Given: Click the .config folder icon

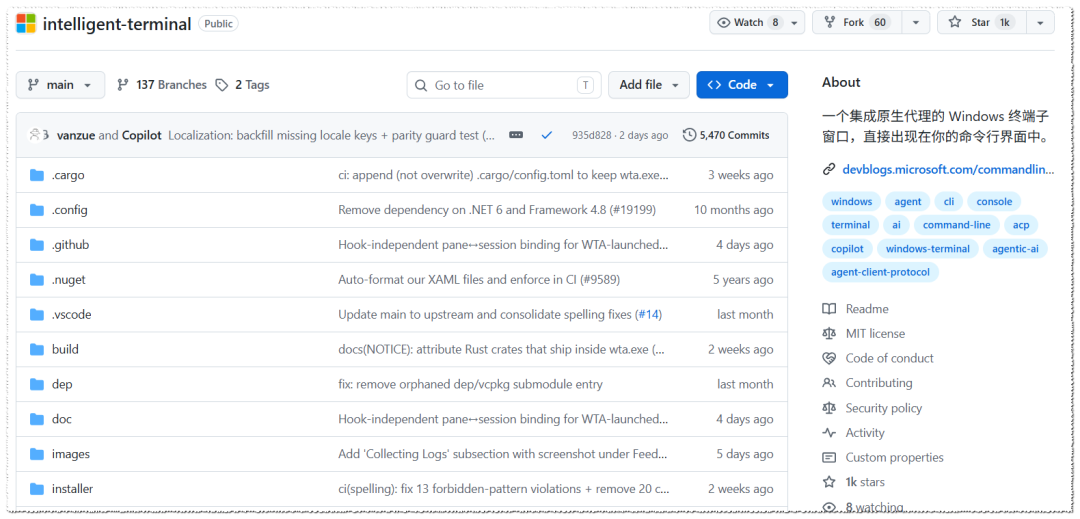Looking at the screenshot, I should point(37,210).
